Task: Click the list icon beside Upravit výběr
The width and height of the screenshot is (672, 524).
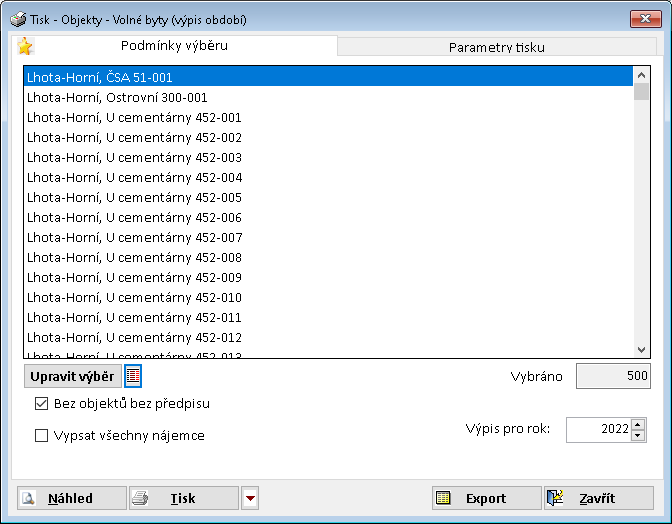Action: [133, 376]
